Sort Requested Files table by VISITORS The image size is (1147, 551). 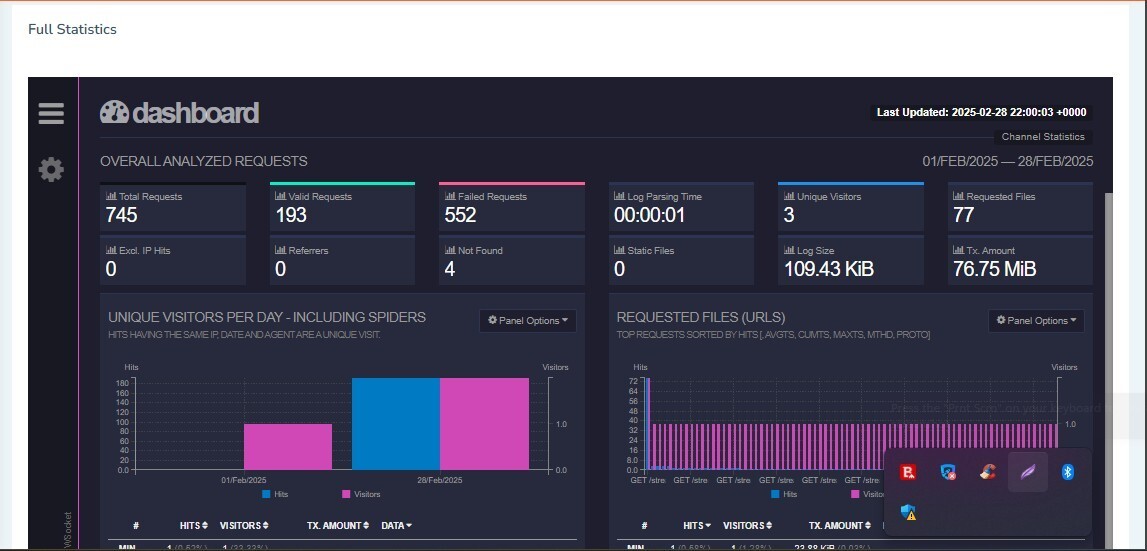pyautogui.click(x=748, y=525)
